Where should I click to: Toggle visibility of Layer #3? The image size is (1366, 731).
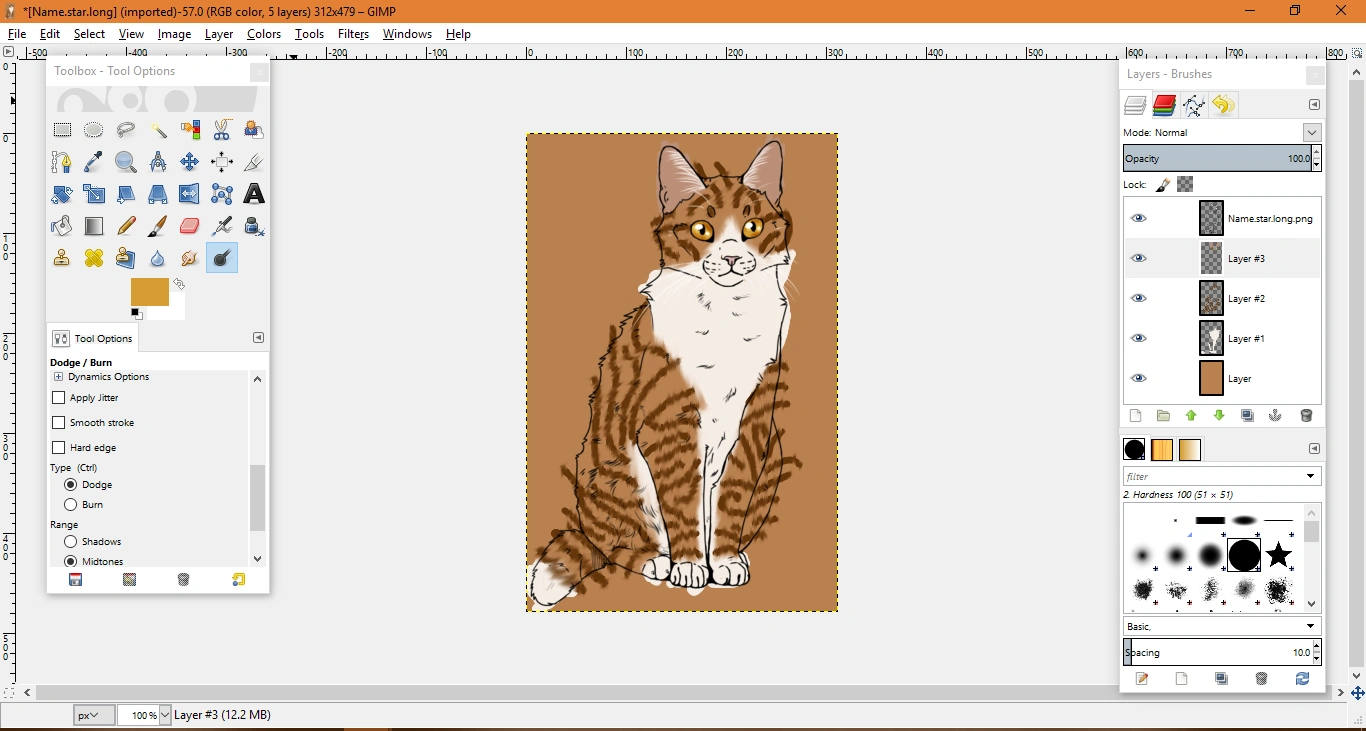[1139, 258]
